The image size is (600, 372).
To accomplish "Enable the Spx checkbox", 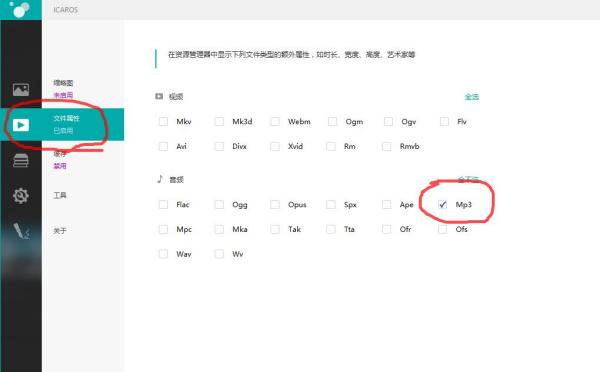I will coord(331,205).
